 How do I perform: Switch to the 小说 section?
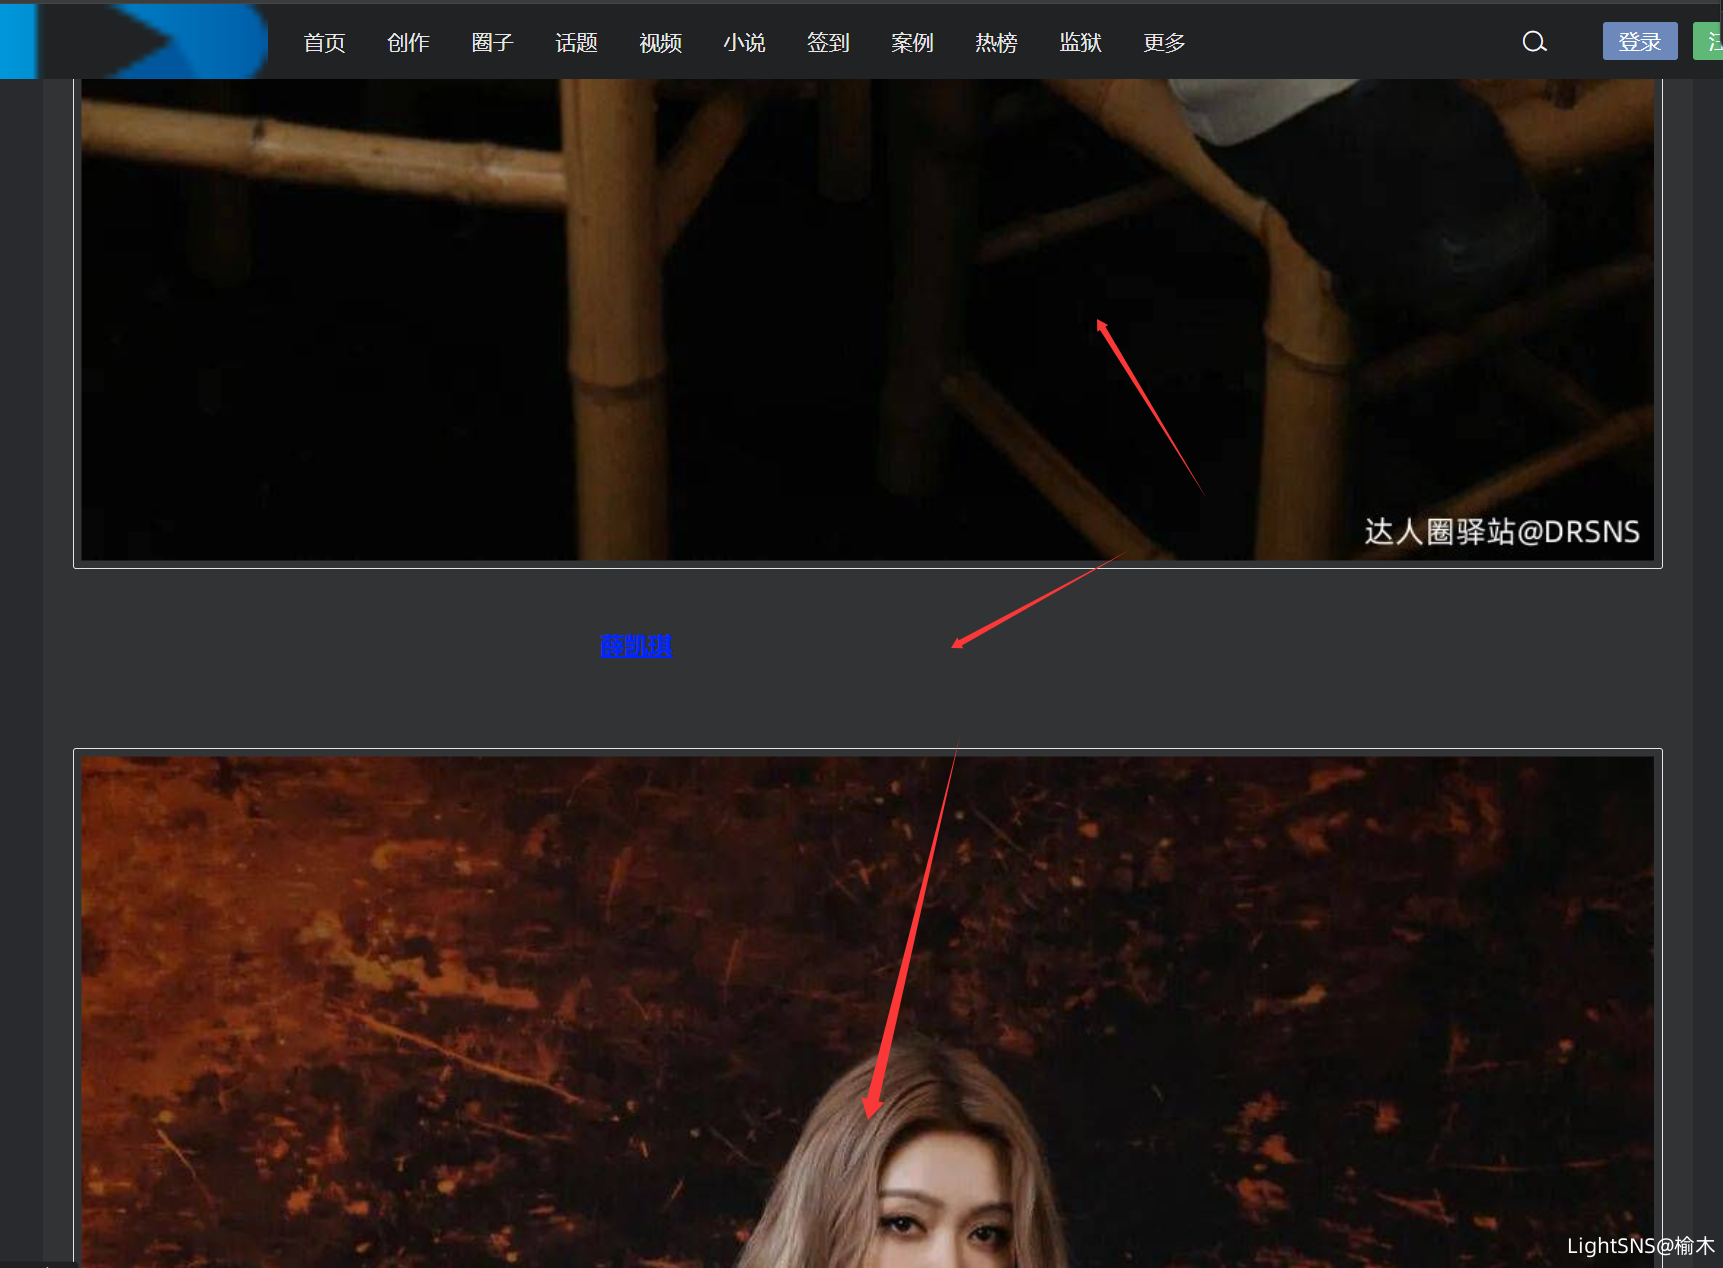coord(744,43)
